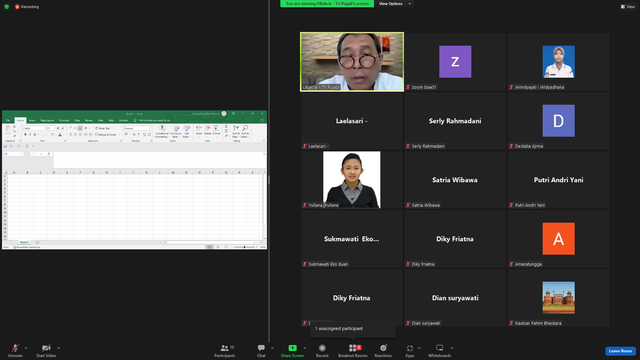640x360 pixels.
Task: Switch to Review tab in Excel
Action: tap(89, 120)
